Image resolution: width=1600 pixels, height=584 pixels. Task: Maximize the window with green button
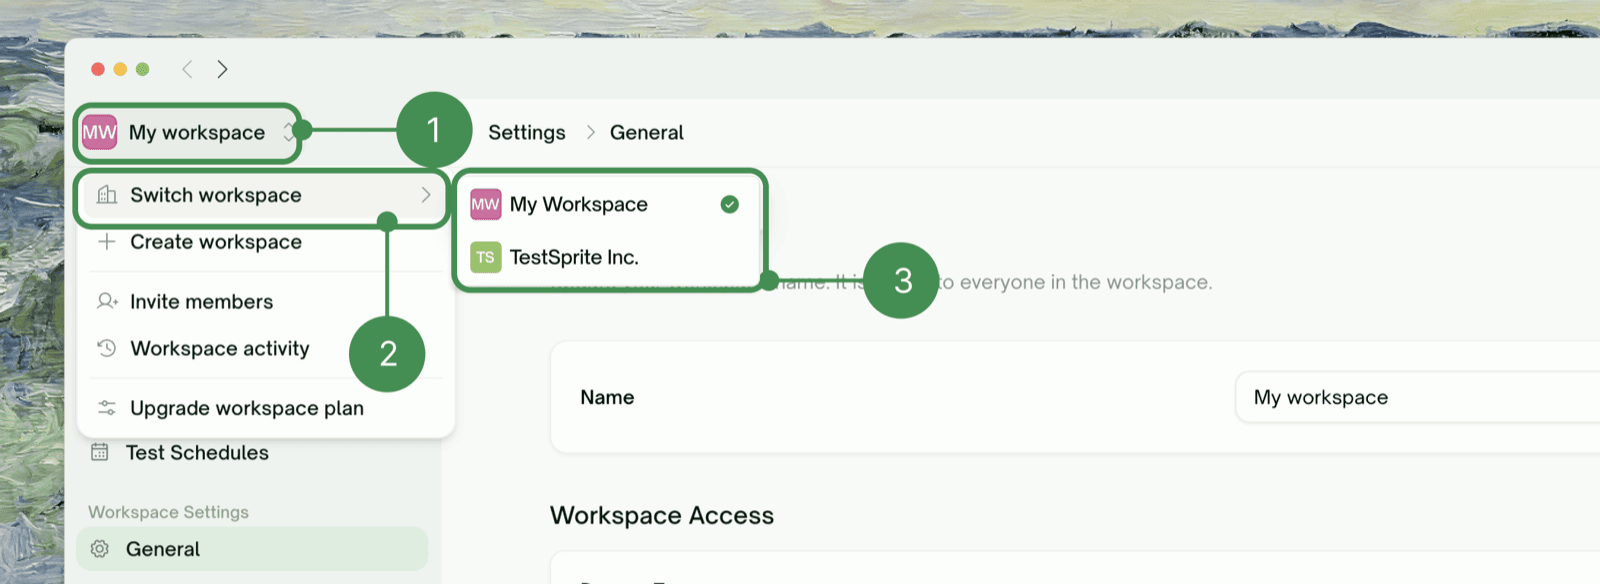143,69
